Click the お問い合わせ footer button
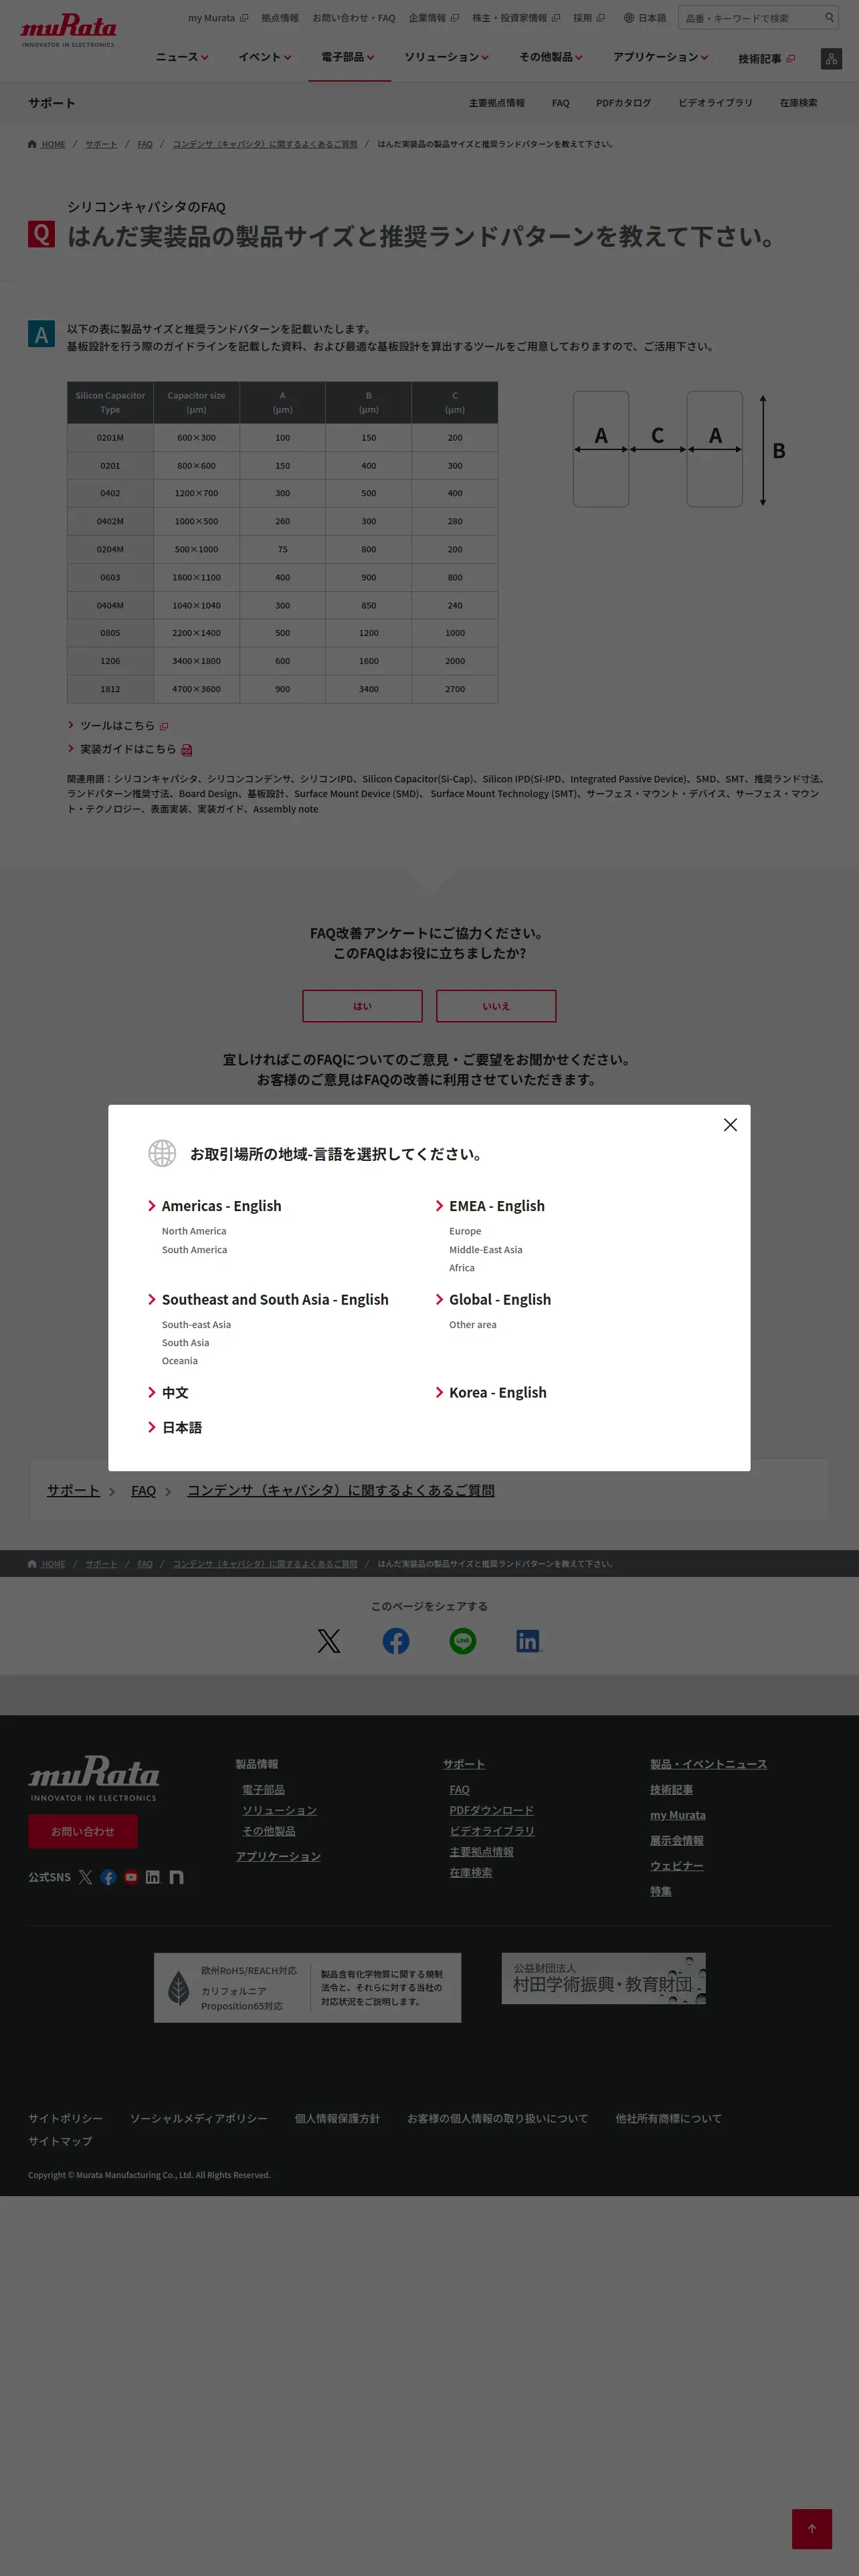The width and height of the screenshot is (859, 2576). 83,1831
